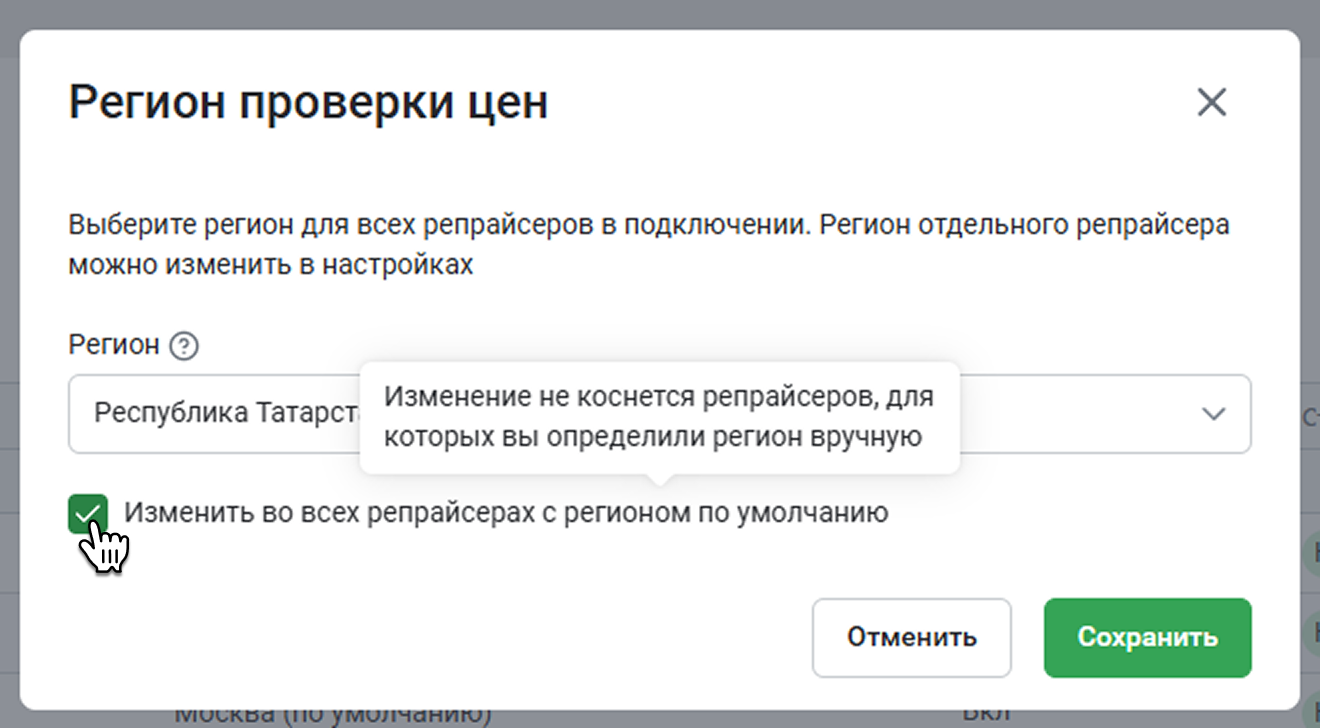
Task: Click the tooltip line "Изменение не коснется репрайсеров"
Action: 658,397
